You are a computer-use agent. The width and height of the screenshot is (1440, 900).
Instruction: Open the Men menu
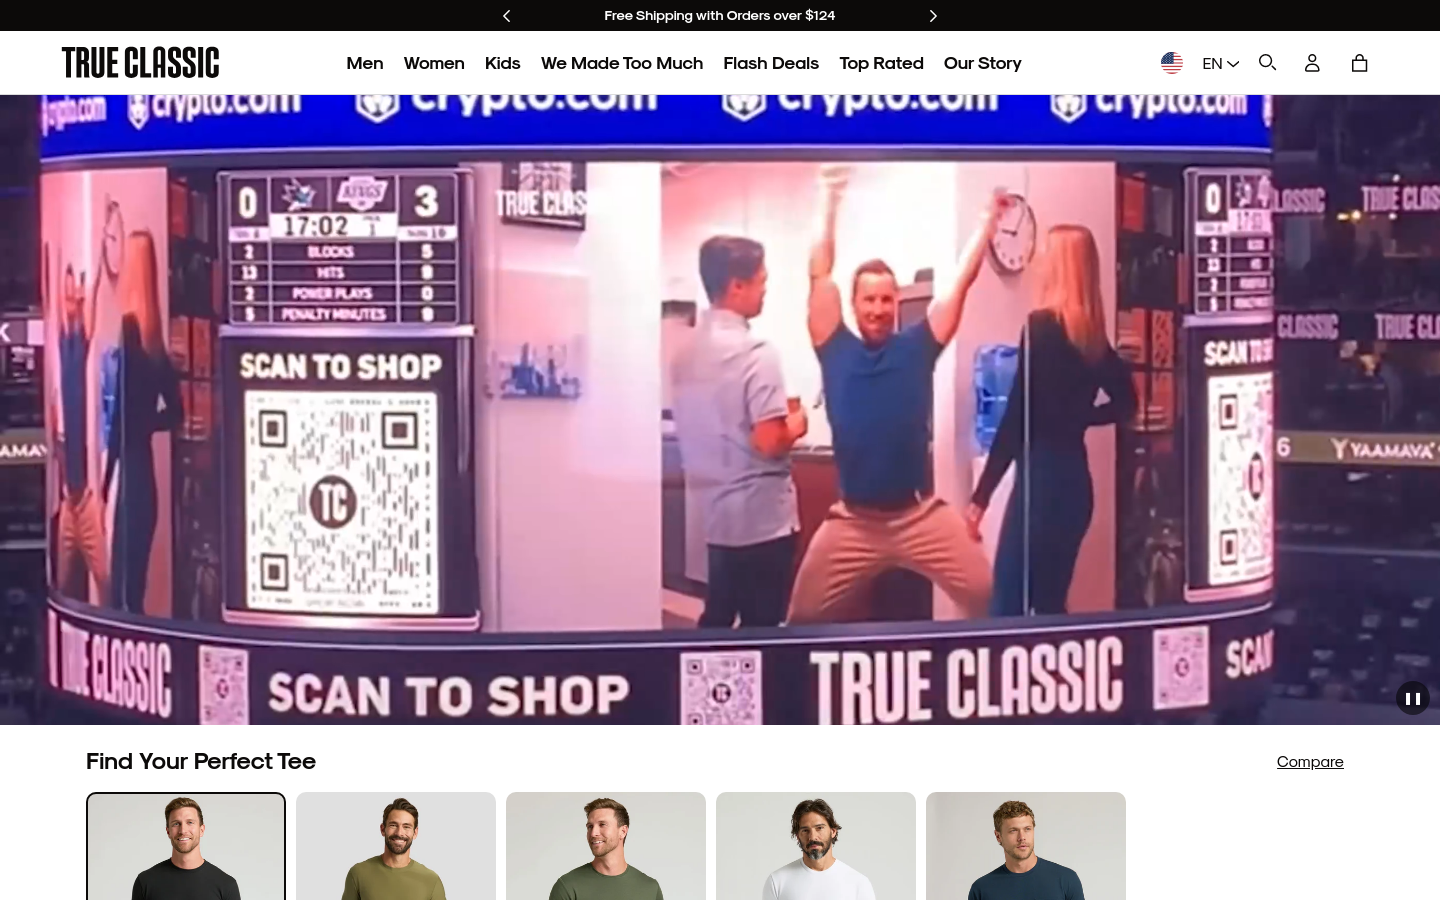(365, 63)
